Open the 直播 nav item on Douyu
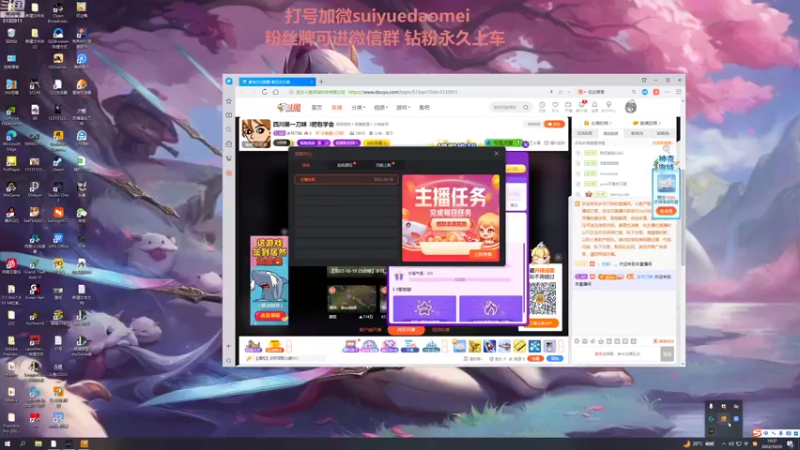The image size is (800, 450). (x=337, y=108)
